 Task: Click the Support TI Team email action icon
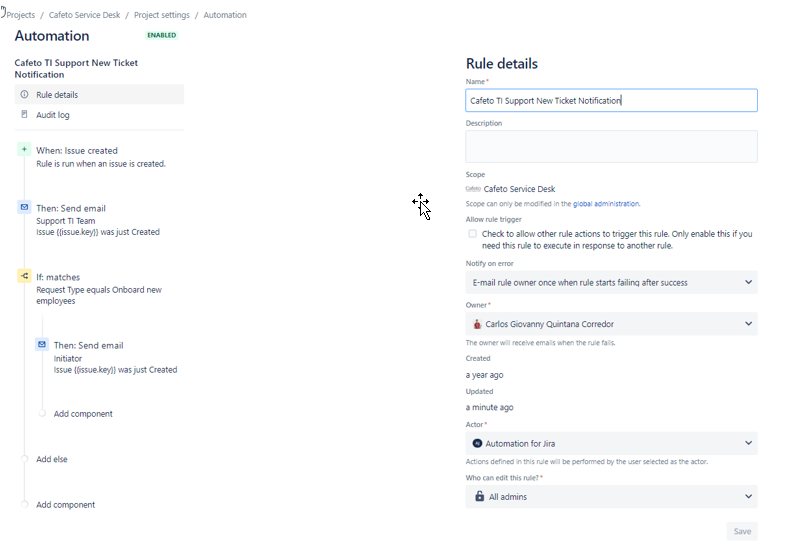24,207
